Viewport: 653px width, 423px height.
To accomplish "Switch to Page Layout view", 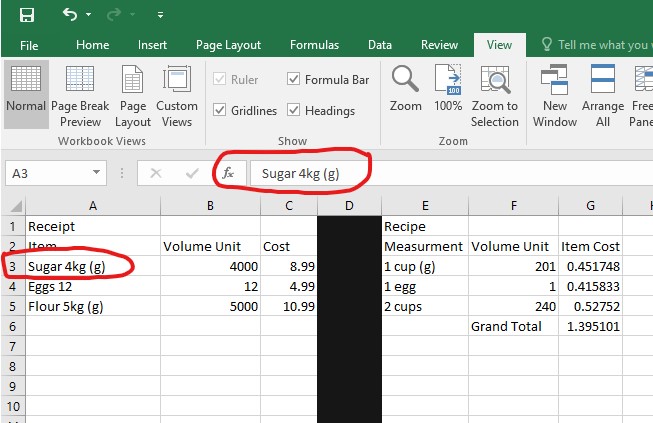I will (x=133, y=96).
